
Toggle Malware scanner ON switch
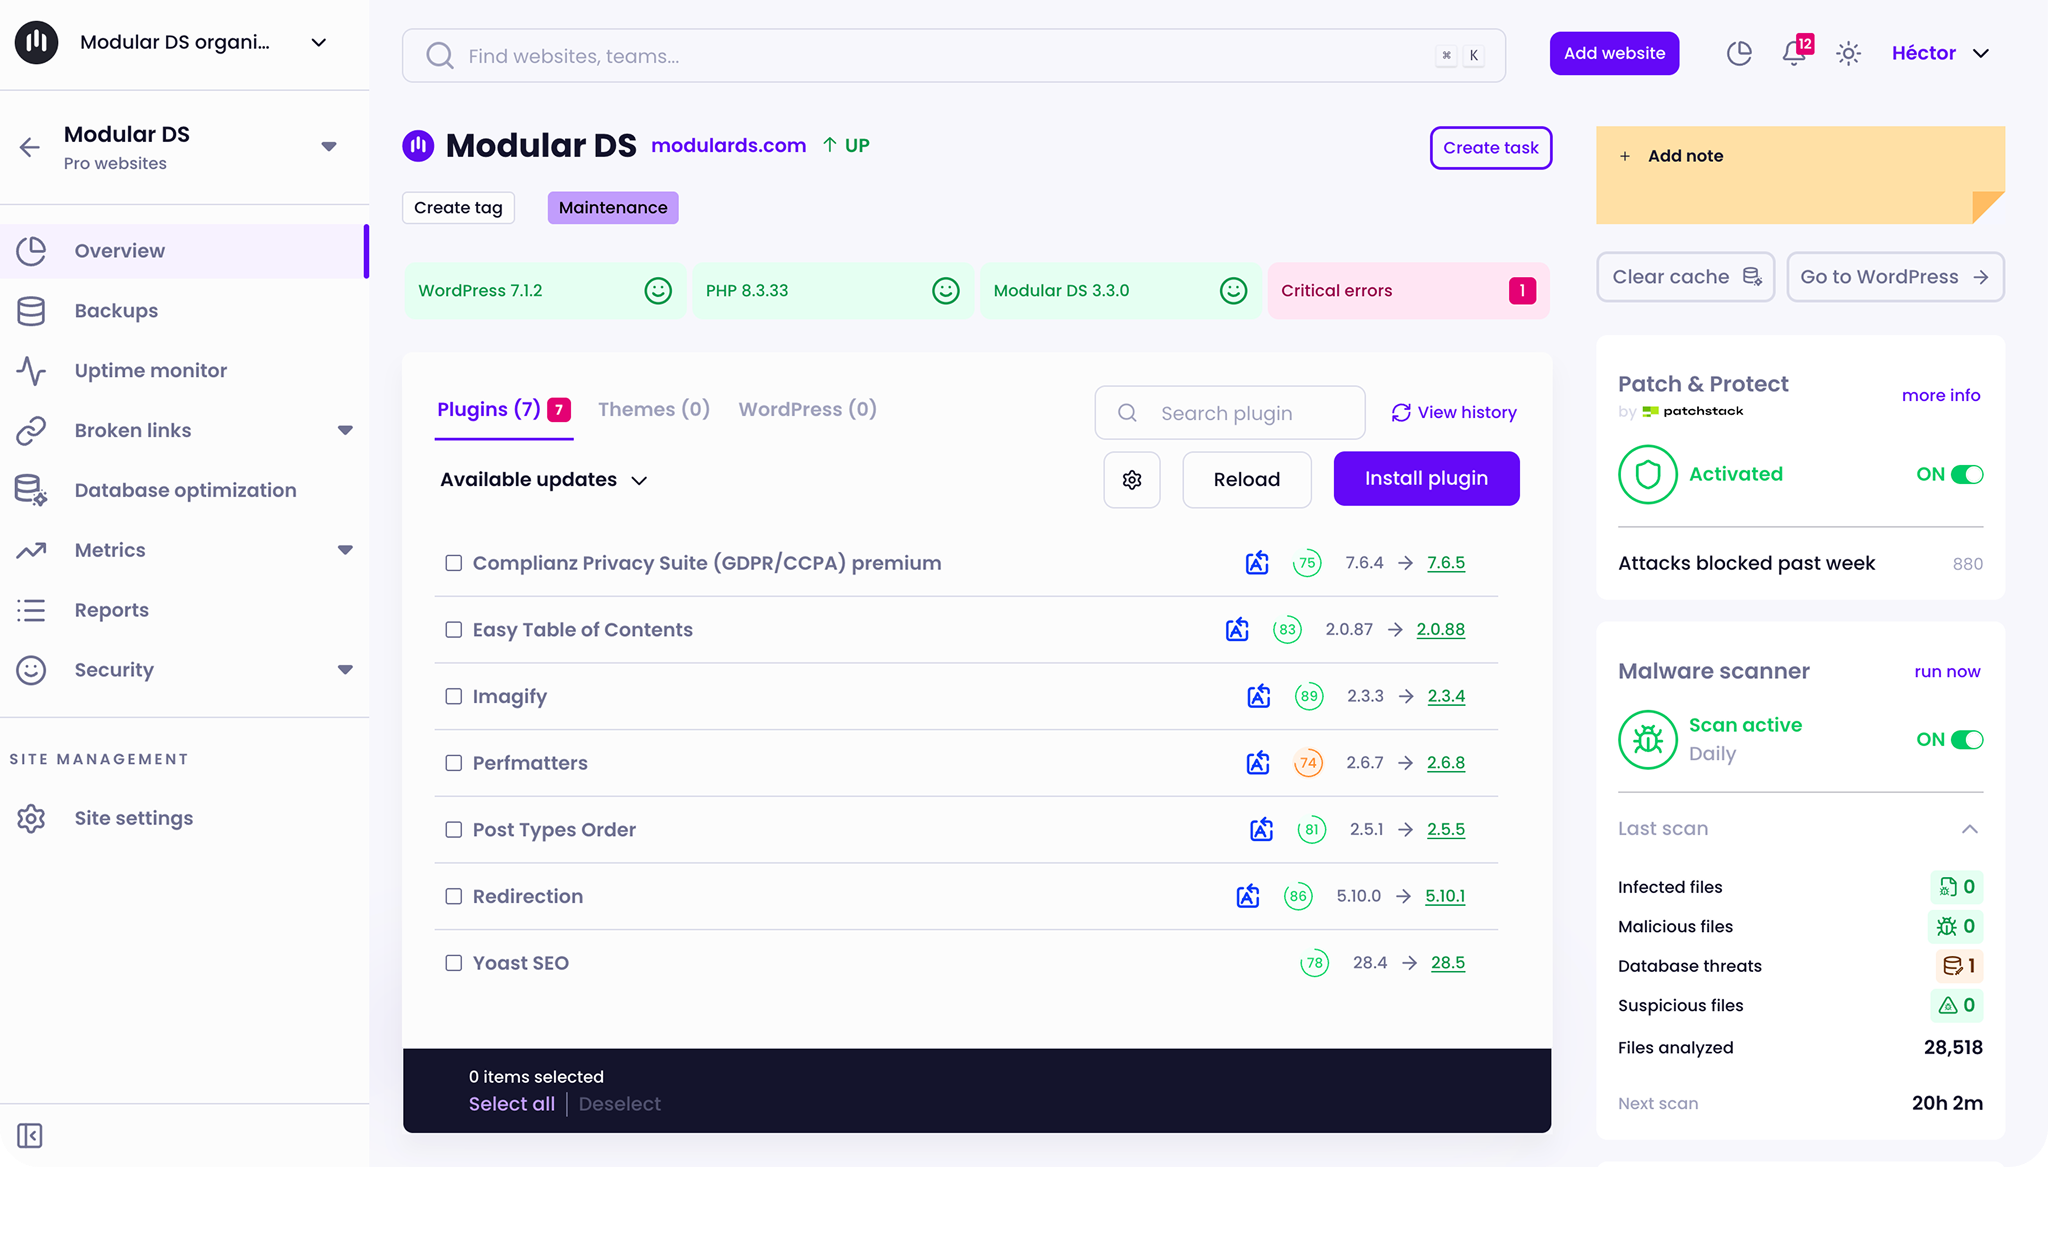1967,740
